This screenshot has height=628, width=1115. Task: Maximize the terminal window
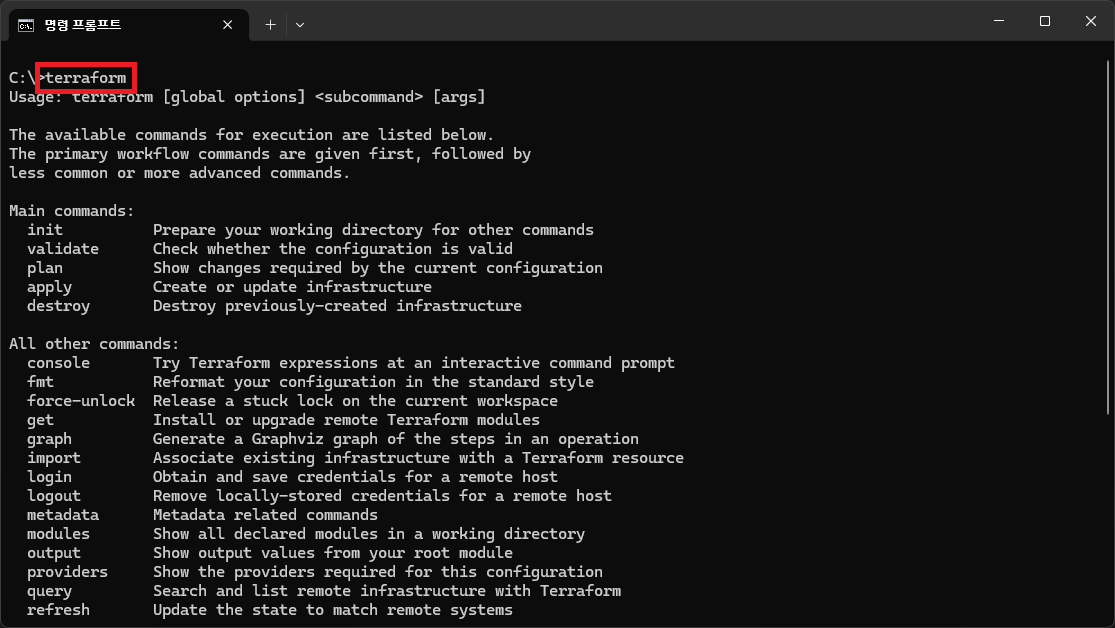point(1044,21)
